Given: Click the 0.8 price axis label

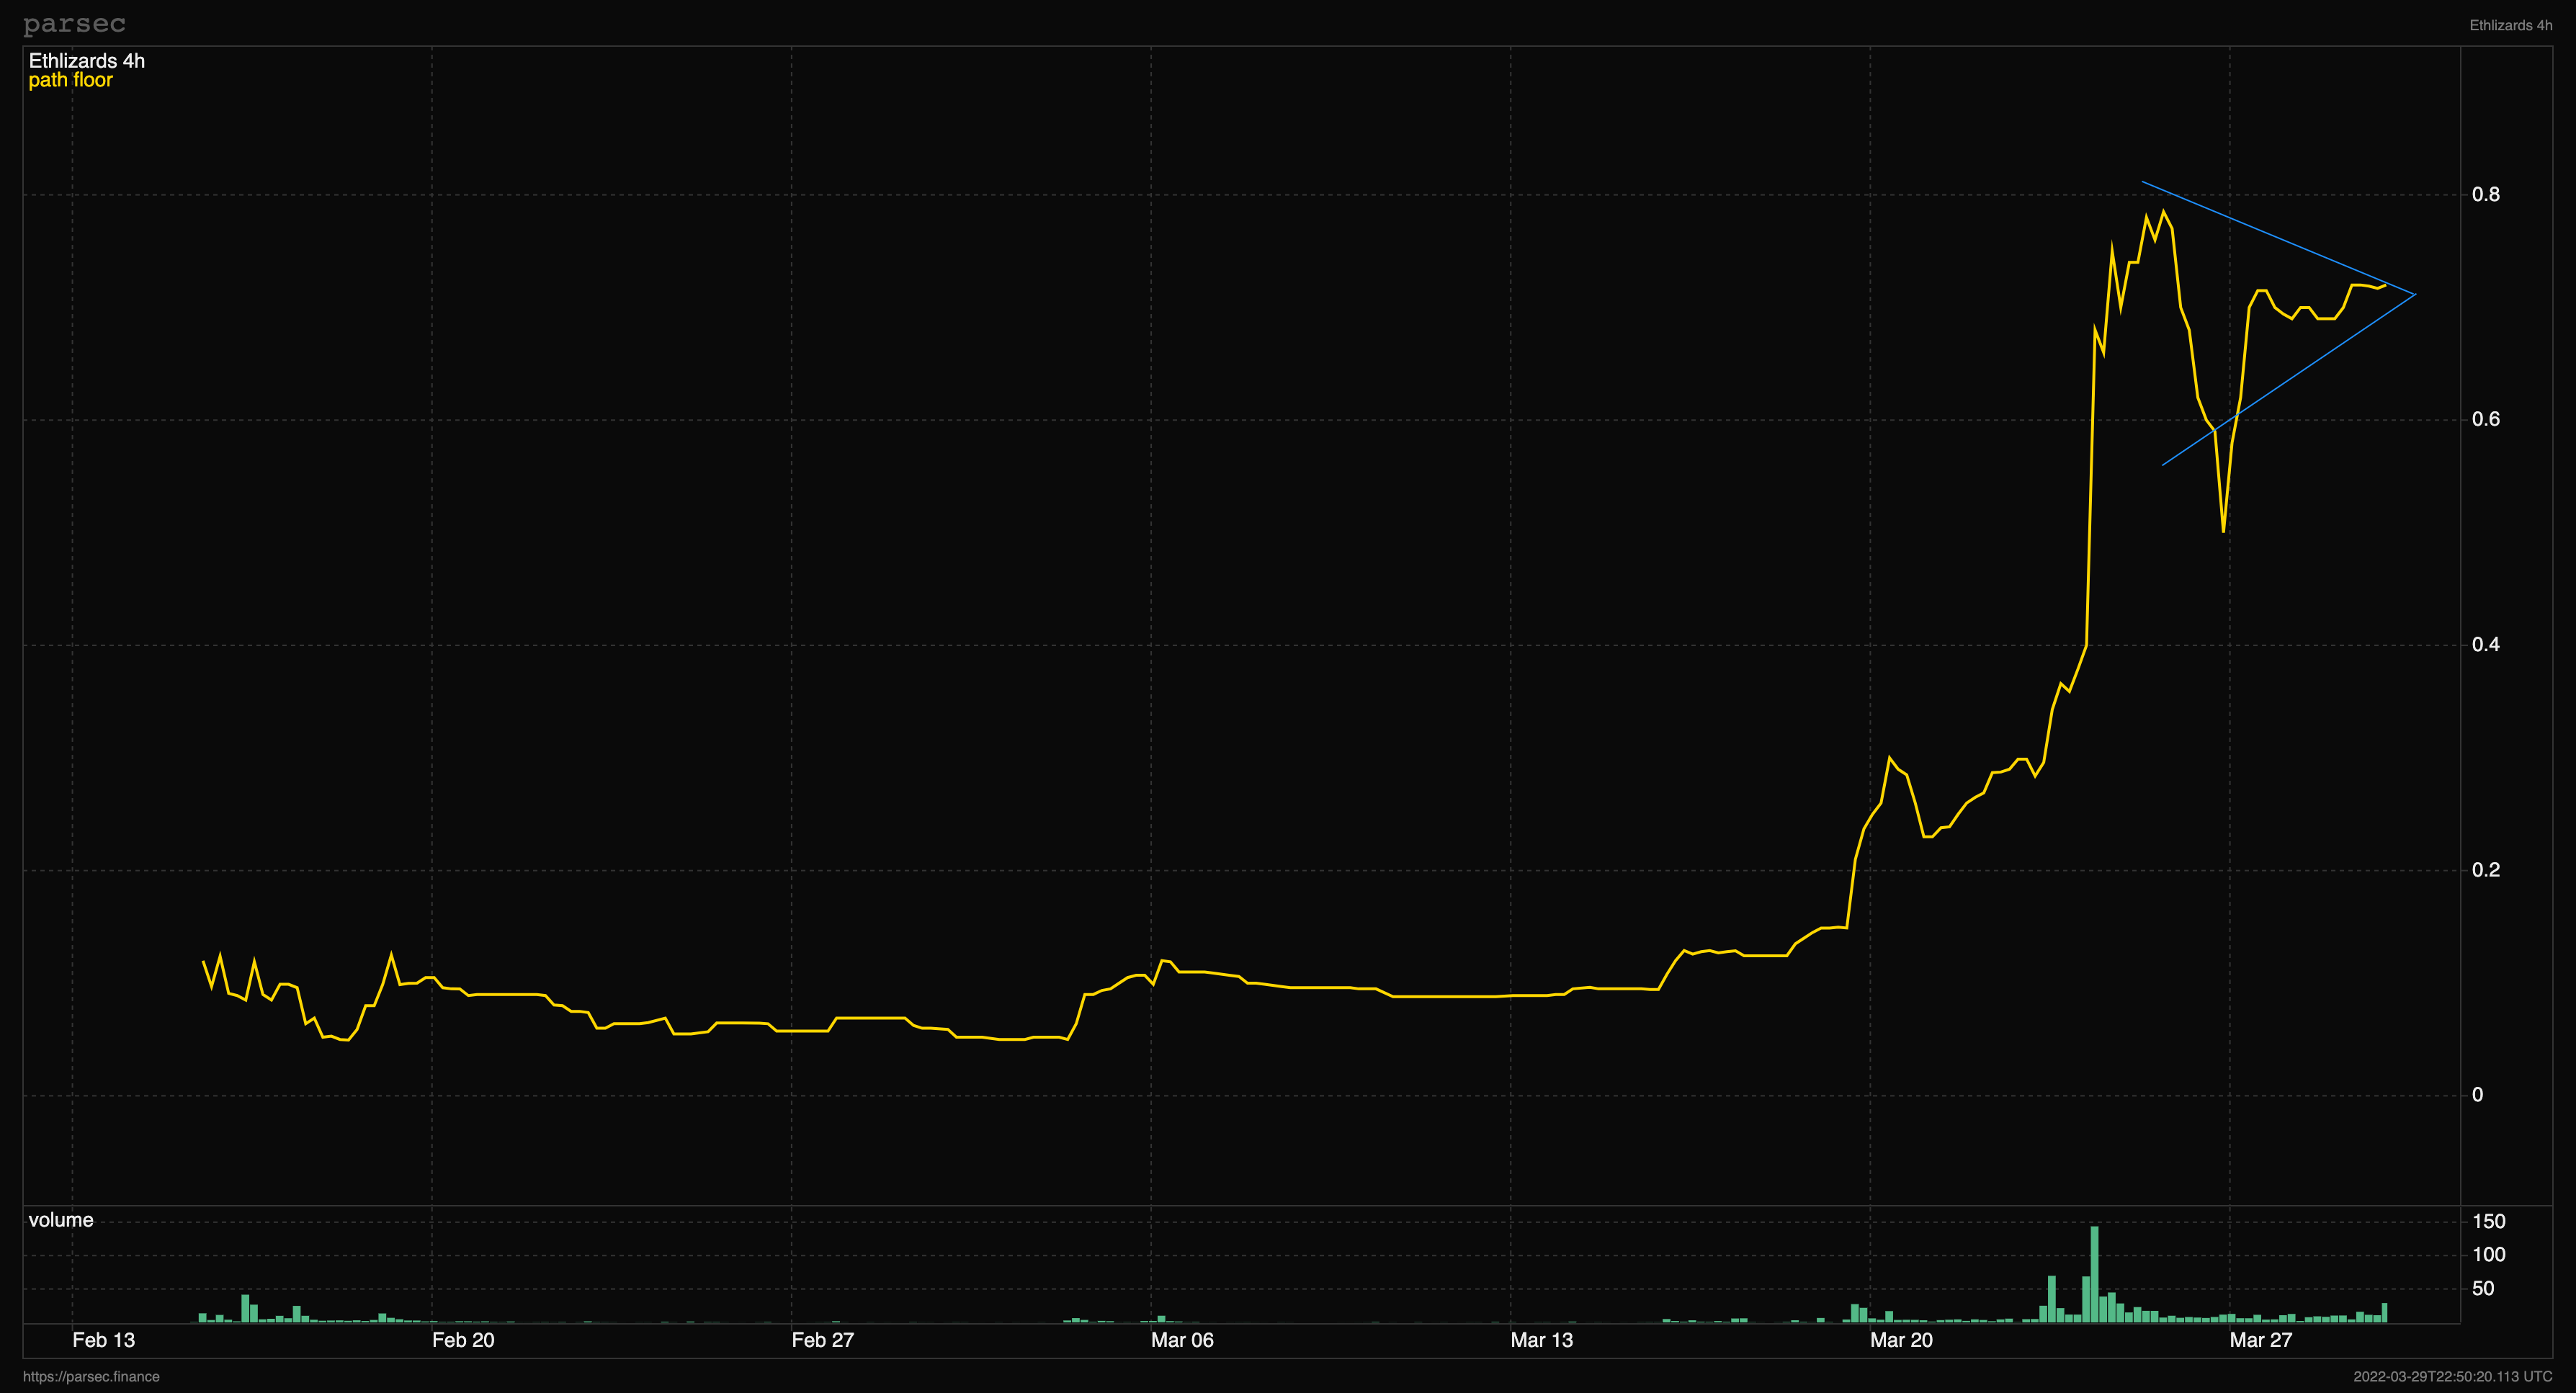Looking at the screenshot, I should 2485,194.
